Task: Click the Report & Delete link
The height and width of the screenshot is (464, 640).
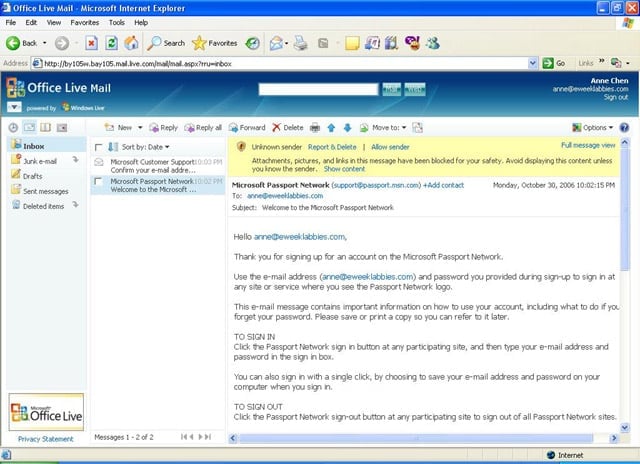Action: 332,147
